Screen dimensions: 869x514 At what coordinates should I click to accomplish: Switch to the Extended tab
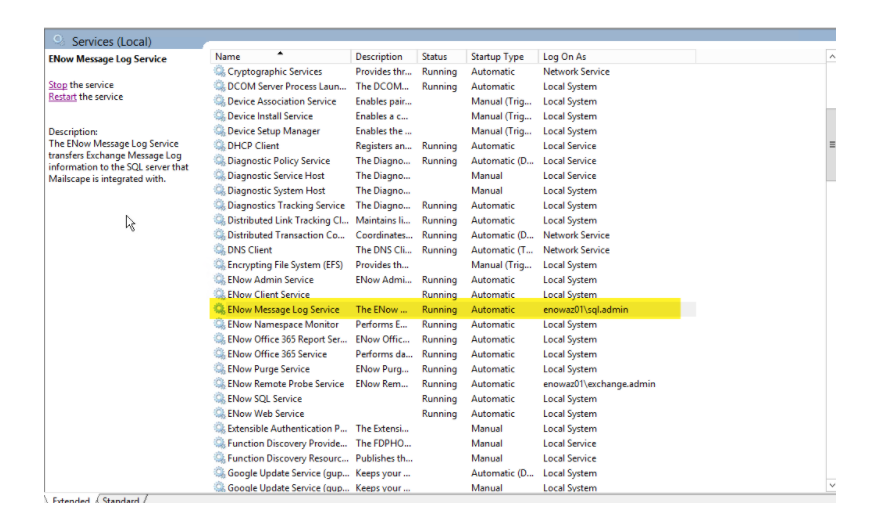(70, 500)
